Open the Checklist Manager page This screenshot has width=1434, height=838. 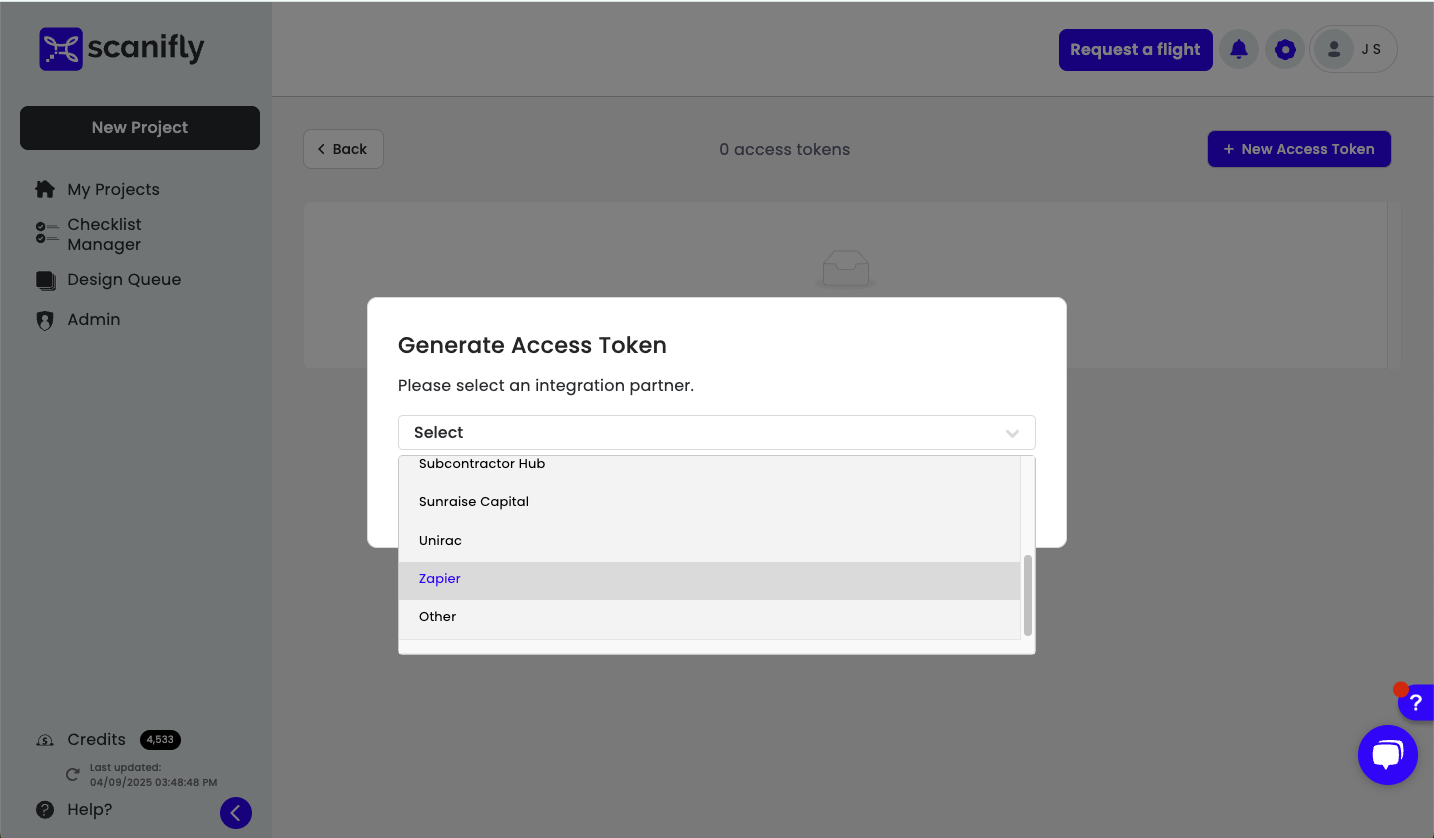pyautogui.click(x=105, y=234)
